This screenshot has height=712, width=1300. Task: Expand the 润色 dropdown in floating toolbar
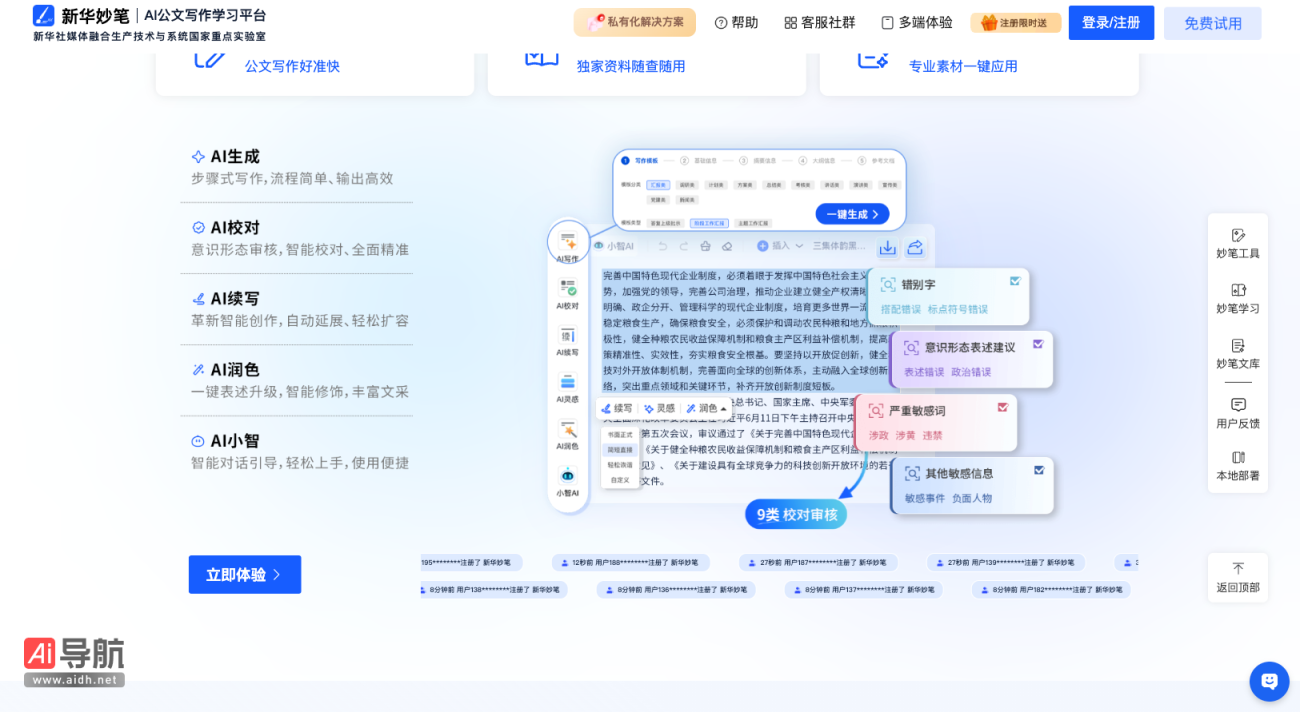pos(708,408)
